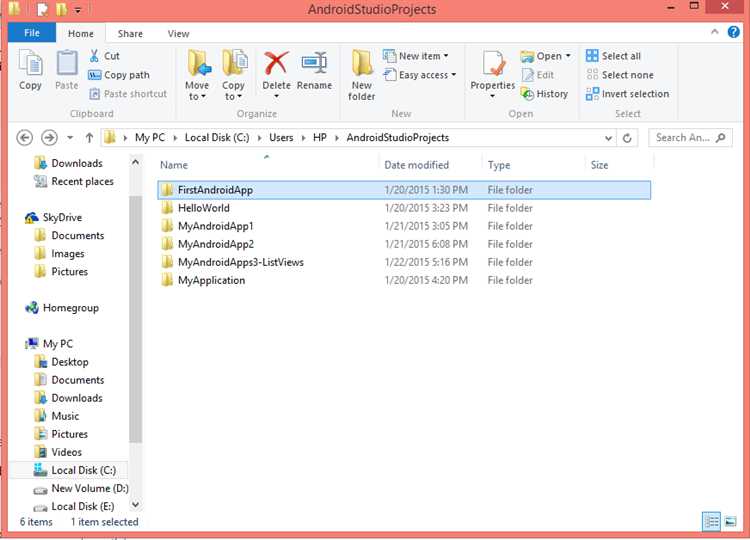Open the New item dropdown
Image resolution: width=750 pixels, height=540 pixels.
pyautogui.click(x=416, y=55)
